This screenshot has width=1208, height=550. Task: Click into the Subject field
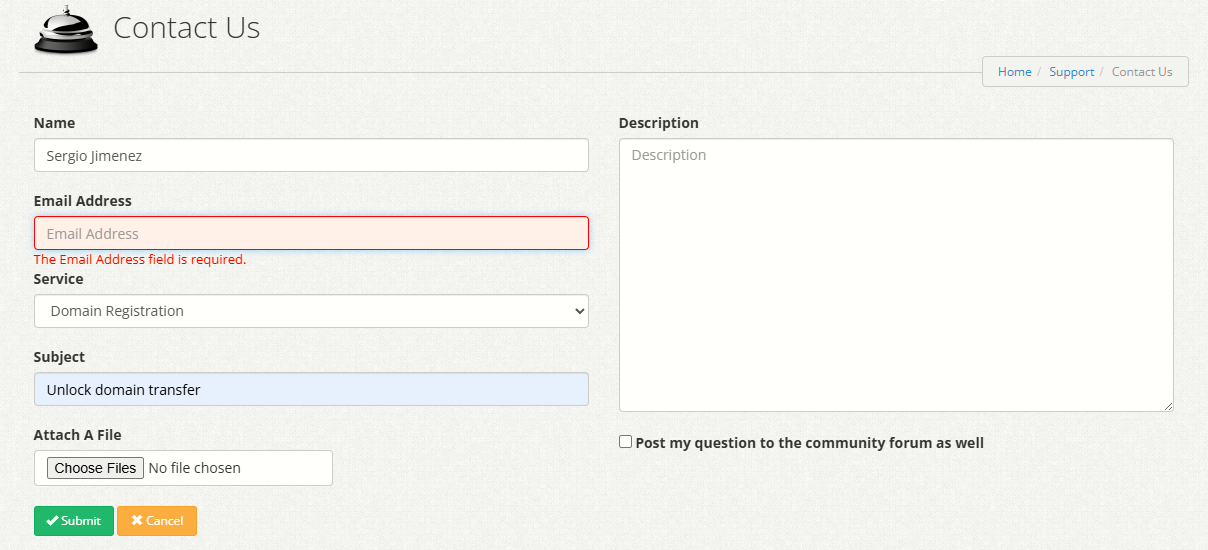pyautogui.click(x=311, y=389)
